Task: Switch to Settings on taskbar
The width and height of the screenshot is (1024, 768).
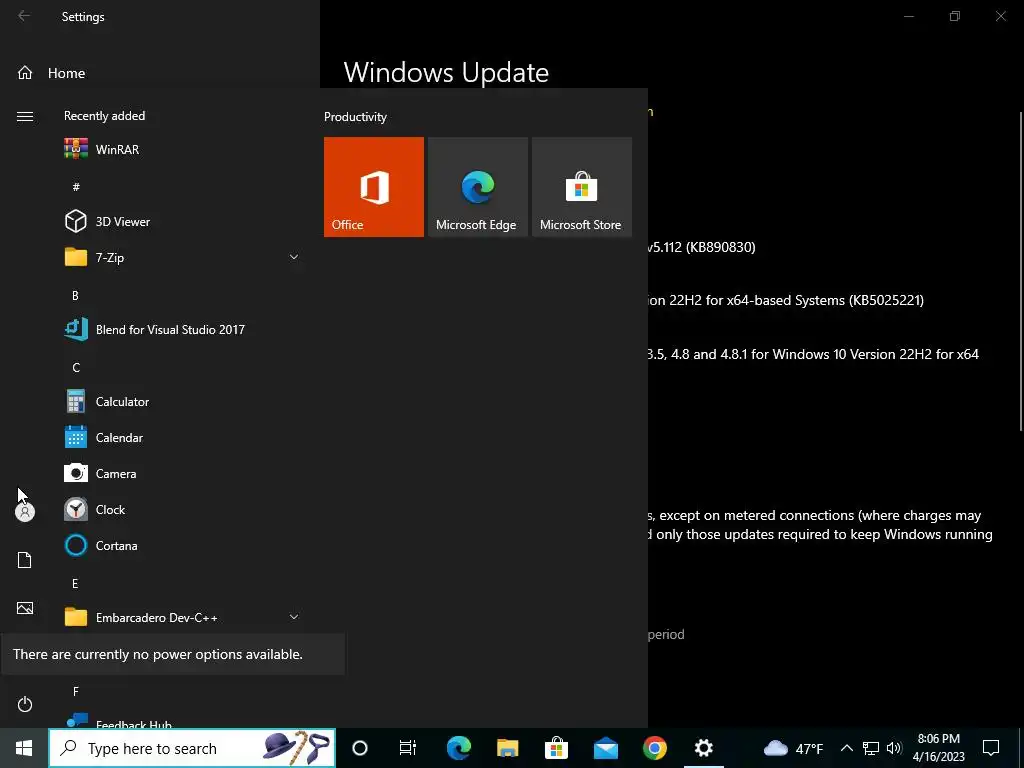Action: (x=703, y=748)
